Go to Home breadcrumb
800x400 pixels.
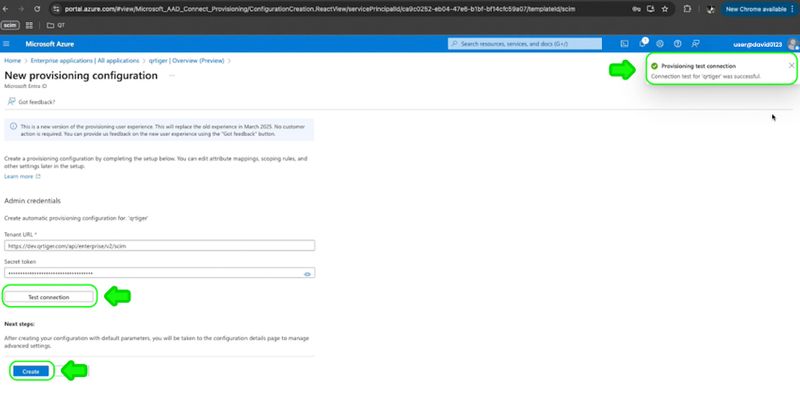13,61
